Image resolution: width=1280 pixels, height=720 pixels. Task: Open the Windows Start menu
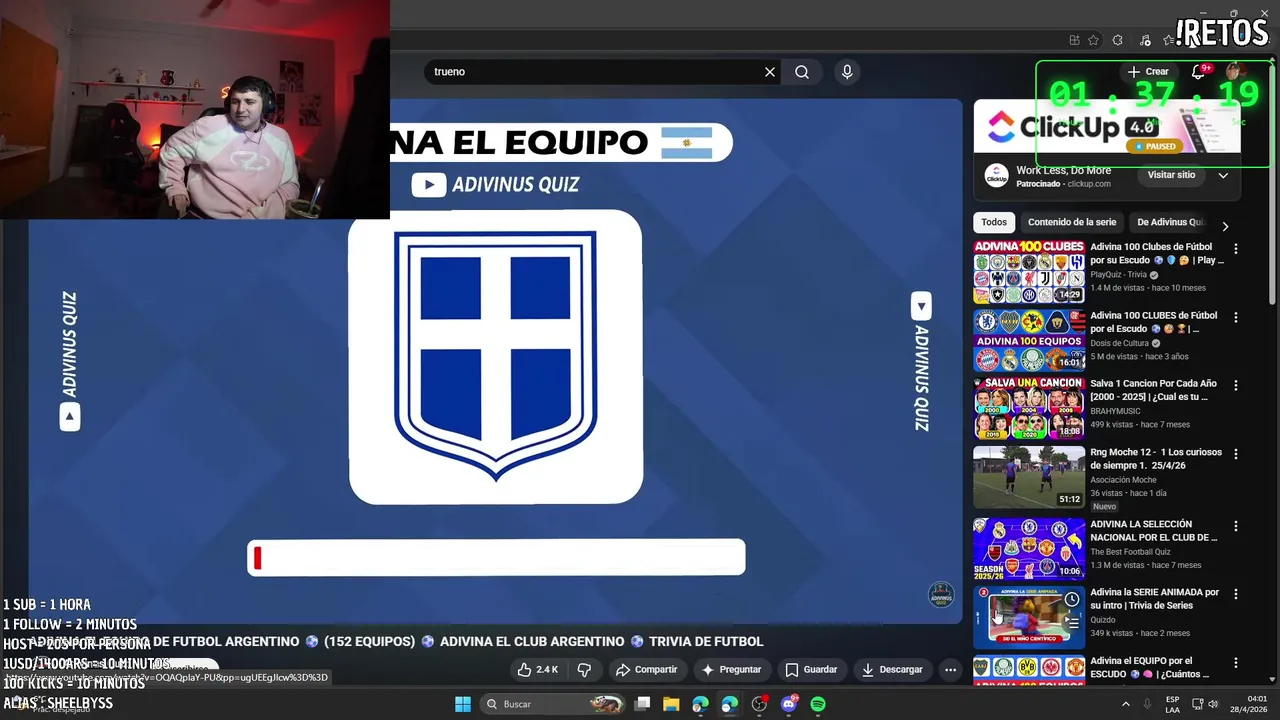point(463,704)
